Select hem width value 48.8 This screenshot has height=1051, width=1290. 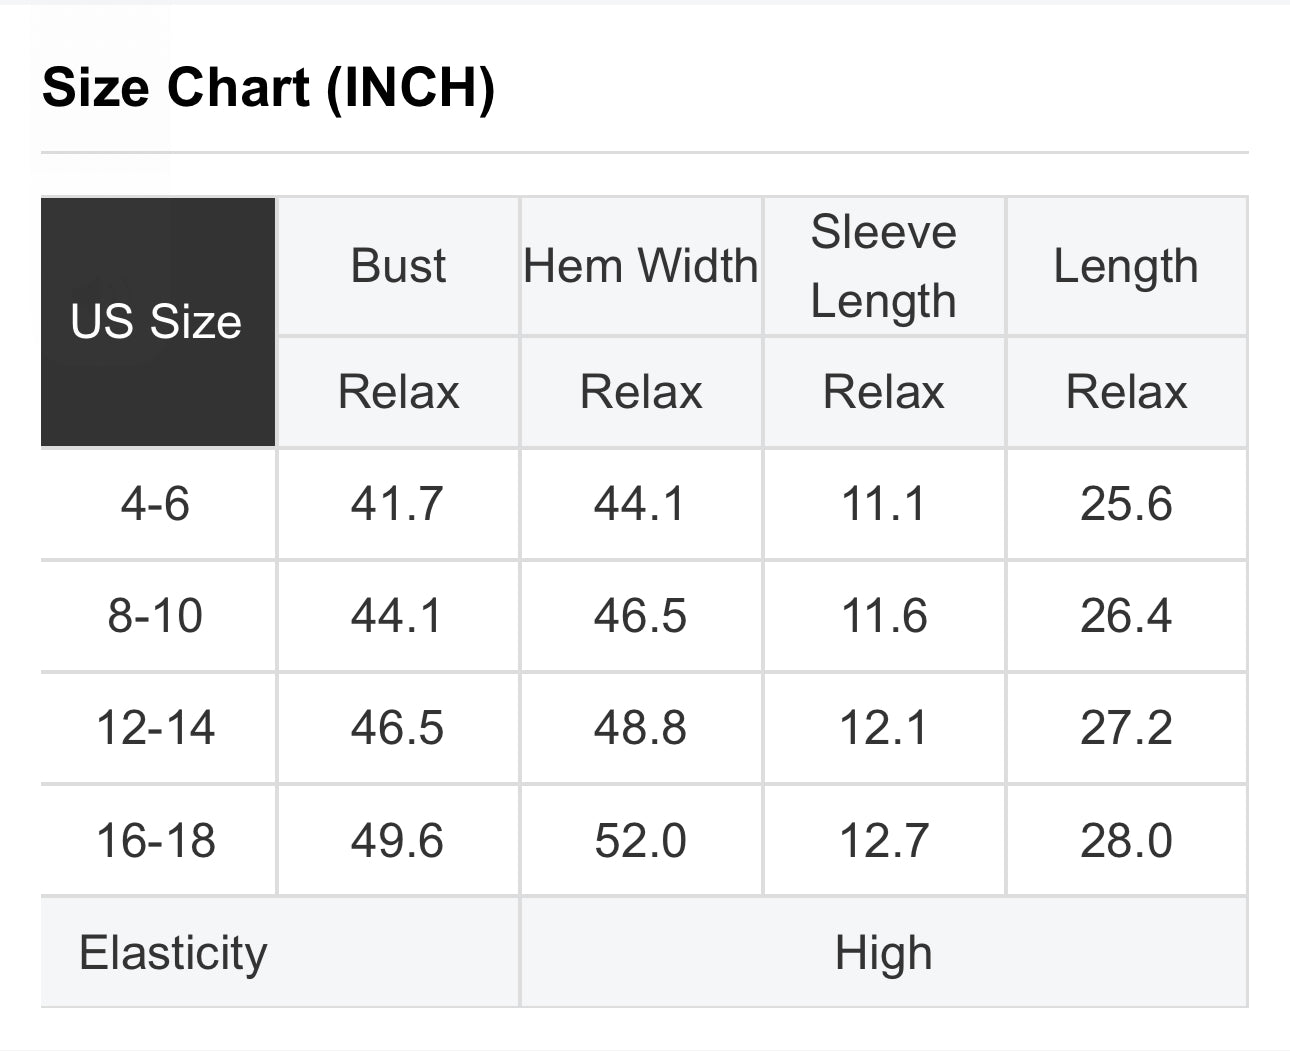coord(640,727)
